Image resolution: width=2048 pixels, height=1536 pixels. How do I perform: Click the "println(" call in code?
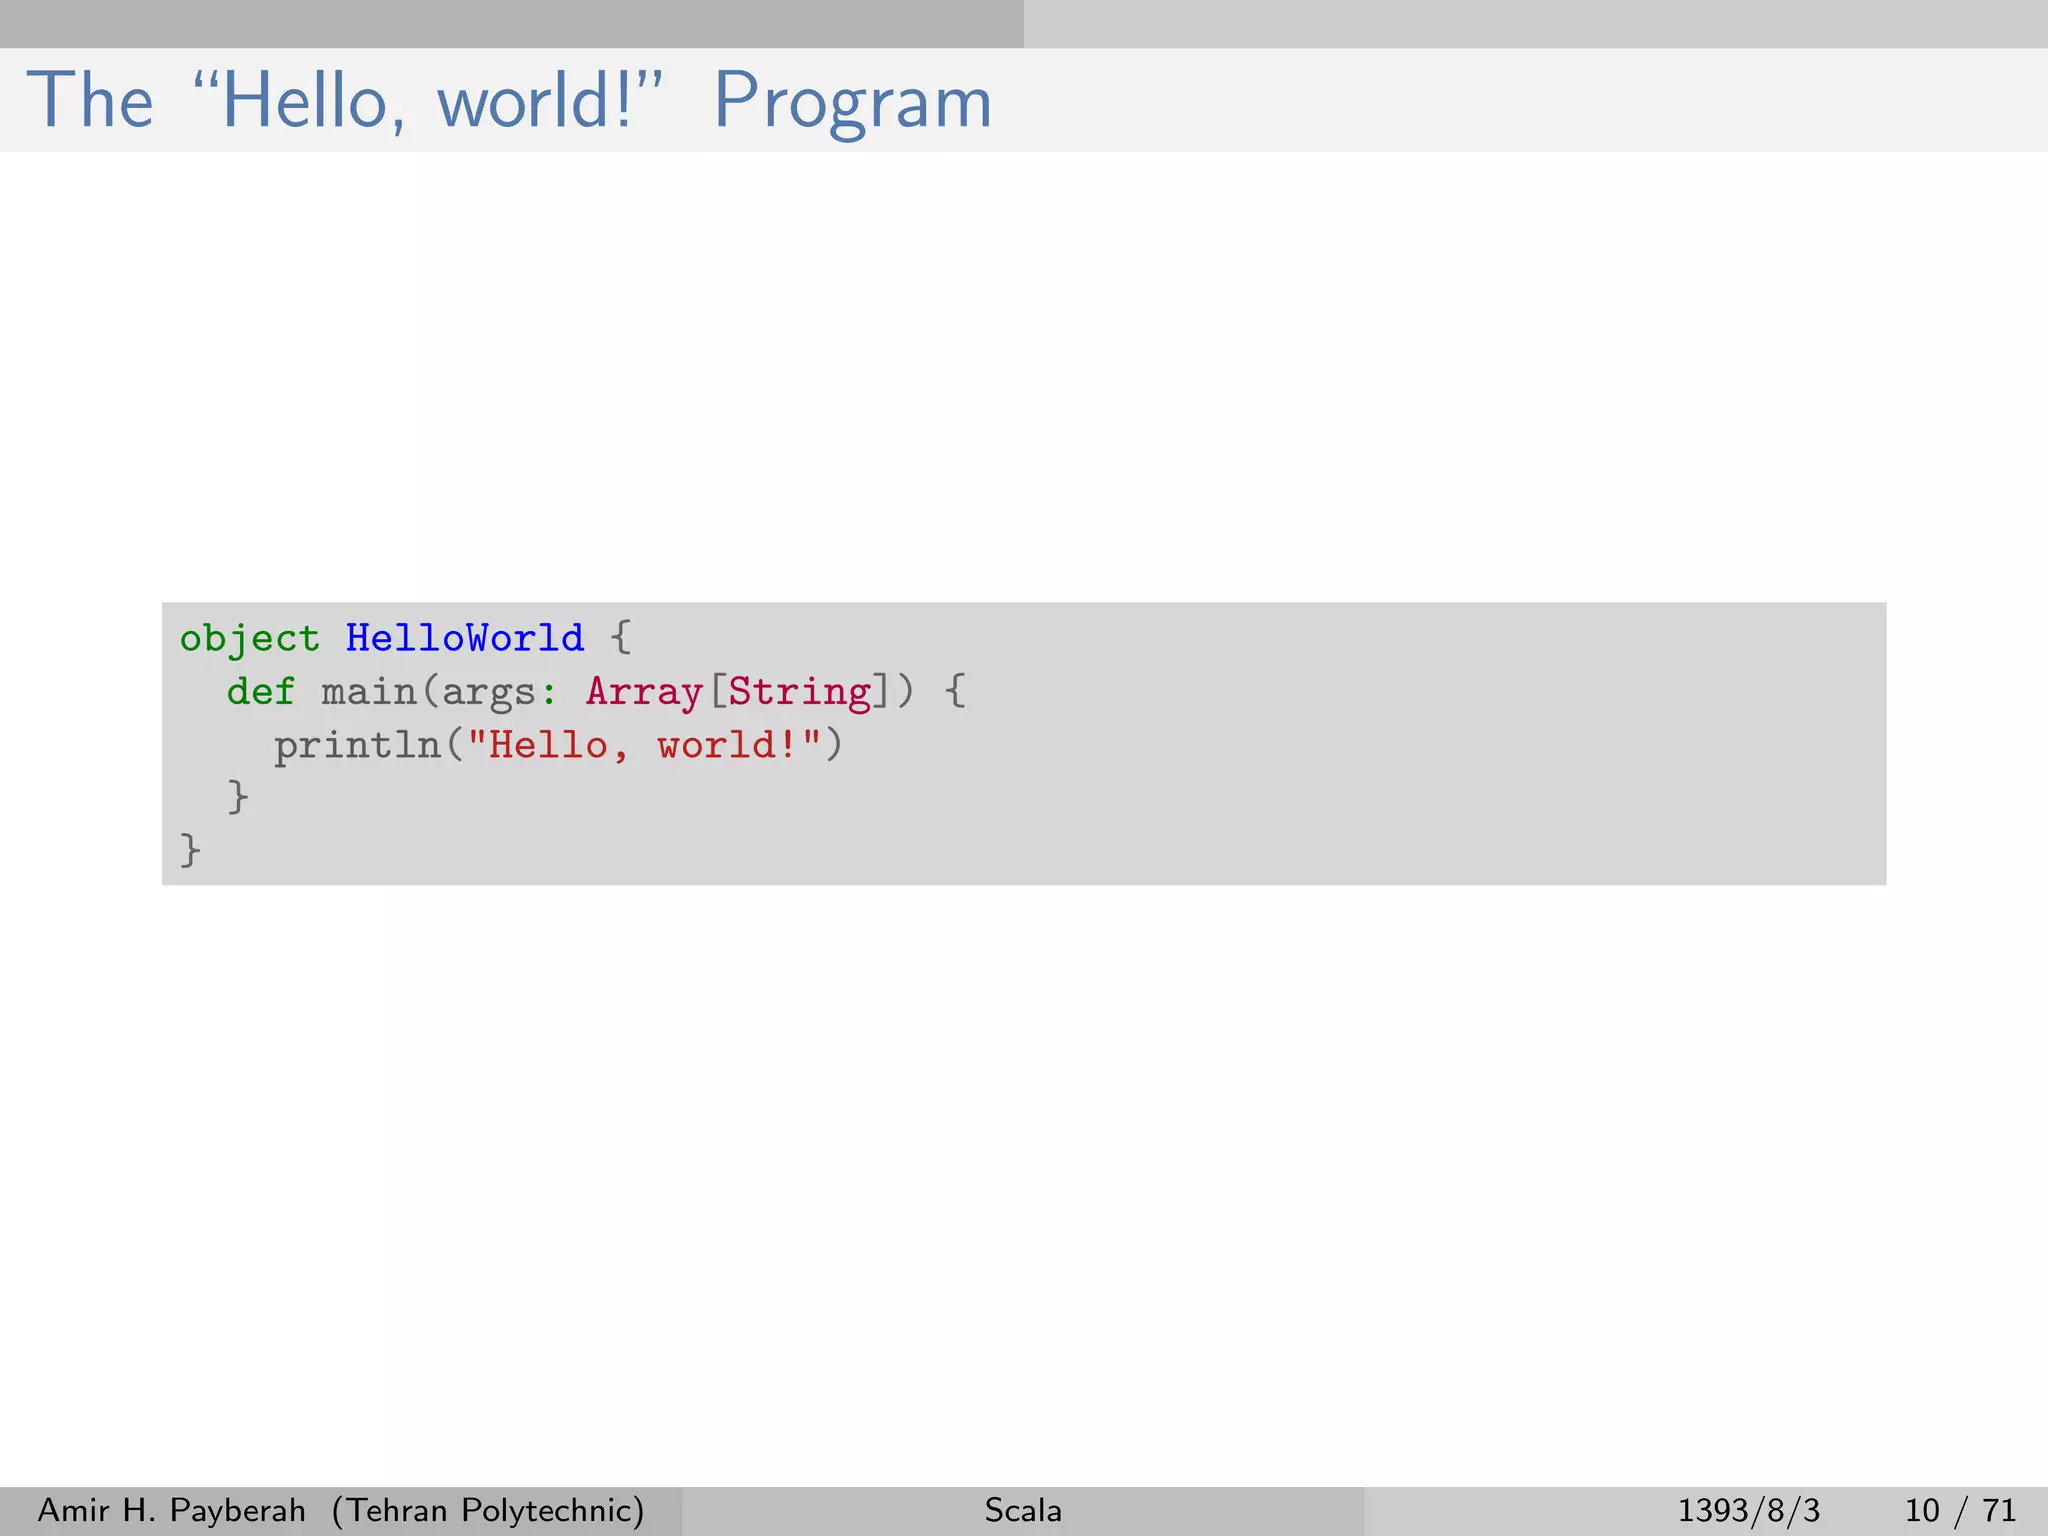369,745
